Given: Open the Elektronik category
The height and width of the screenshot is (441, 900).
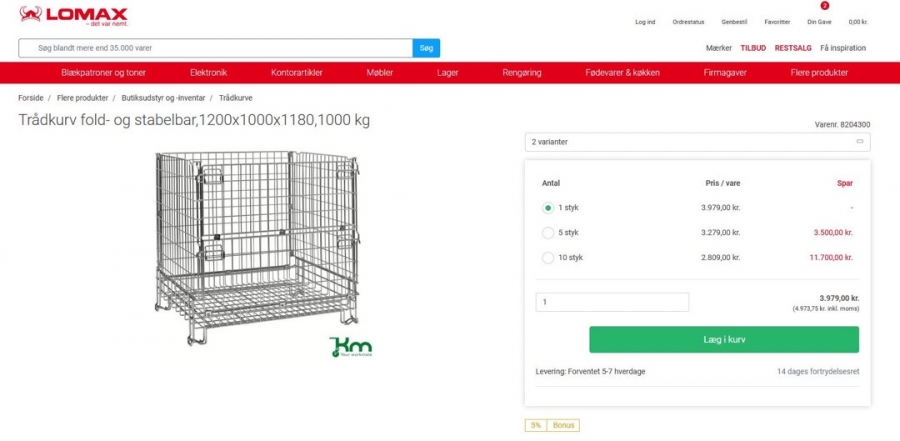Looking at the screenshot, I should tap(208, 73).
